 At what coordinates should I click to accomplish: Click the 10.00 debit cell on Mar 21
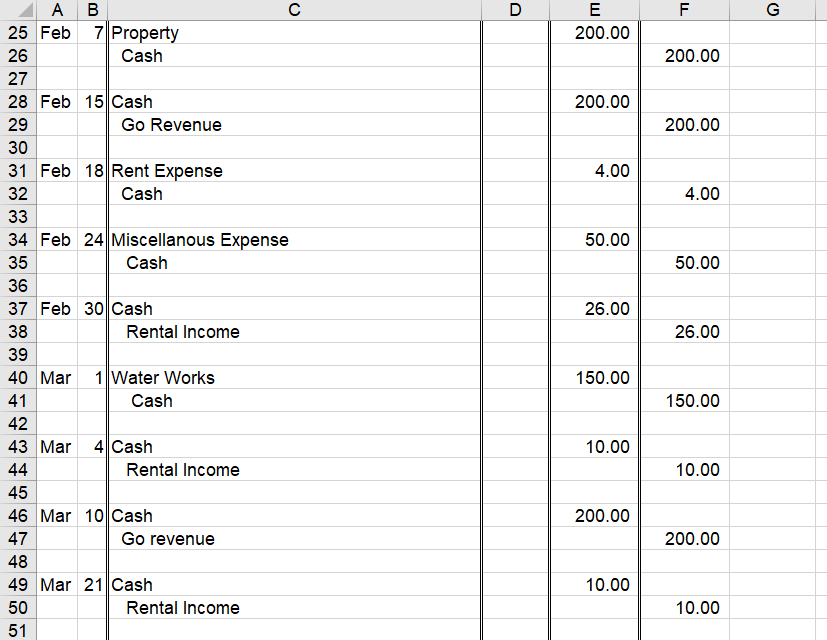595,585
